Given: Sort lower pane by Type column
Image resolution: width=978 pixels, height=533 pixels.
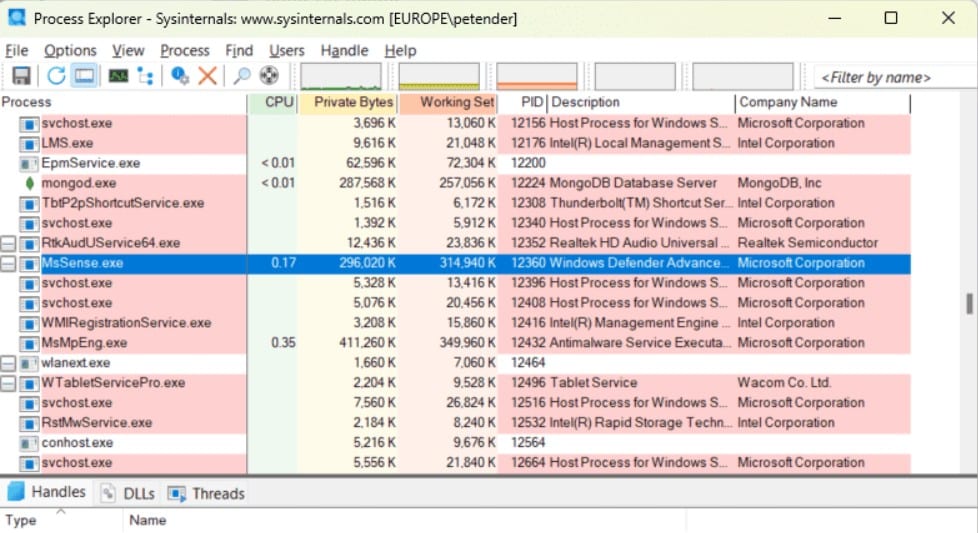Looking at the screenshot, I should pyautogui.click(x=61, y=521).
